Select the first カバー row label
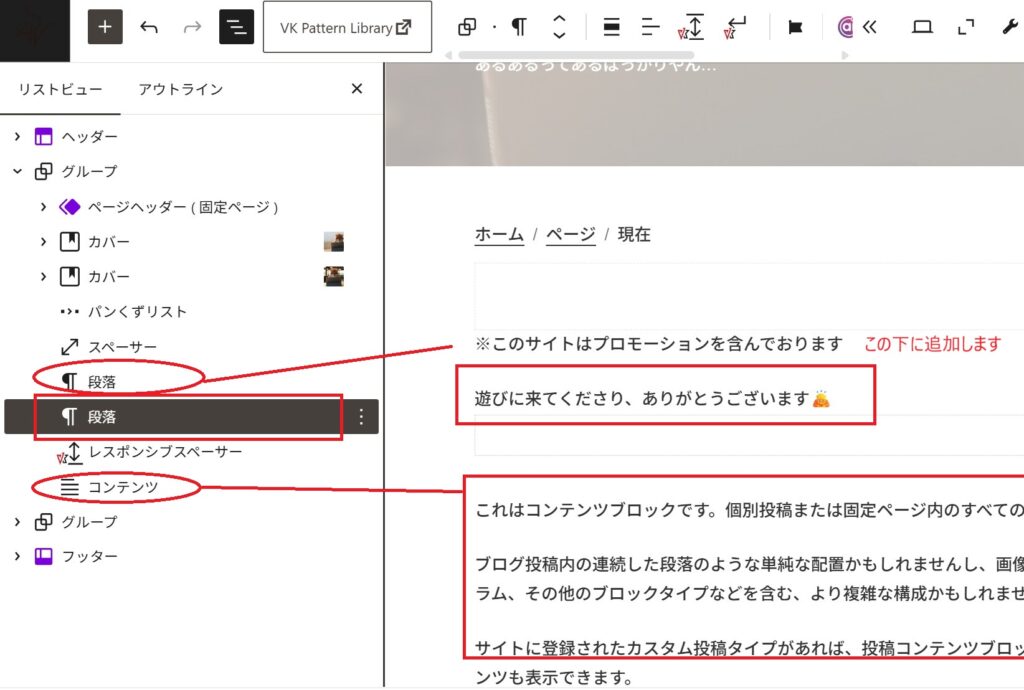Viewport: 1024px width, 690px height. click(x=108, y=242)
